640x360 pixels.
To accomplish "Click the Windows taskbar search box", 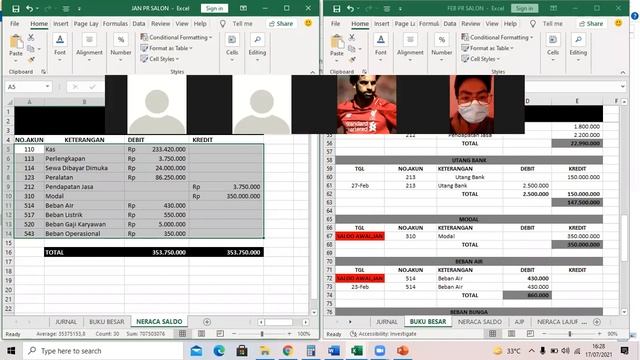I will (x=102, y=351).
